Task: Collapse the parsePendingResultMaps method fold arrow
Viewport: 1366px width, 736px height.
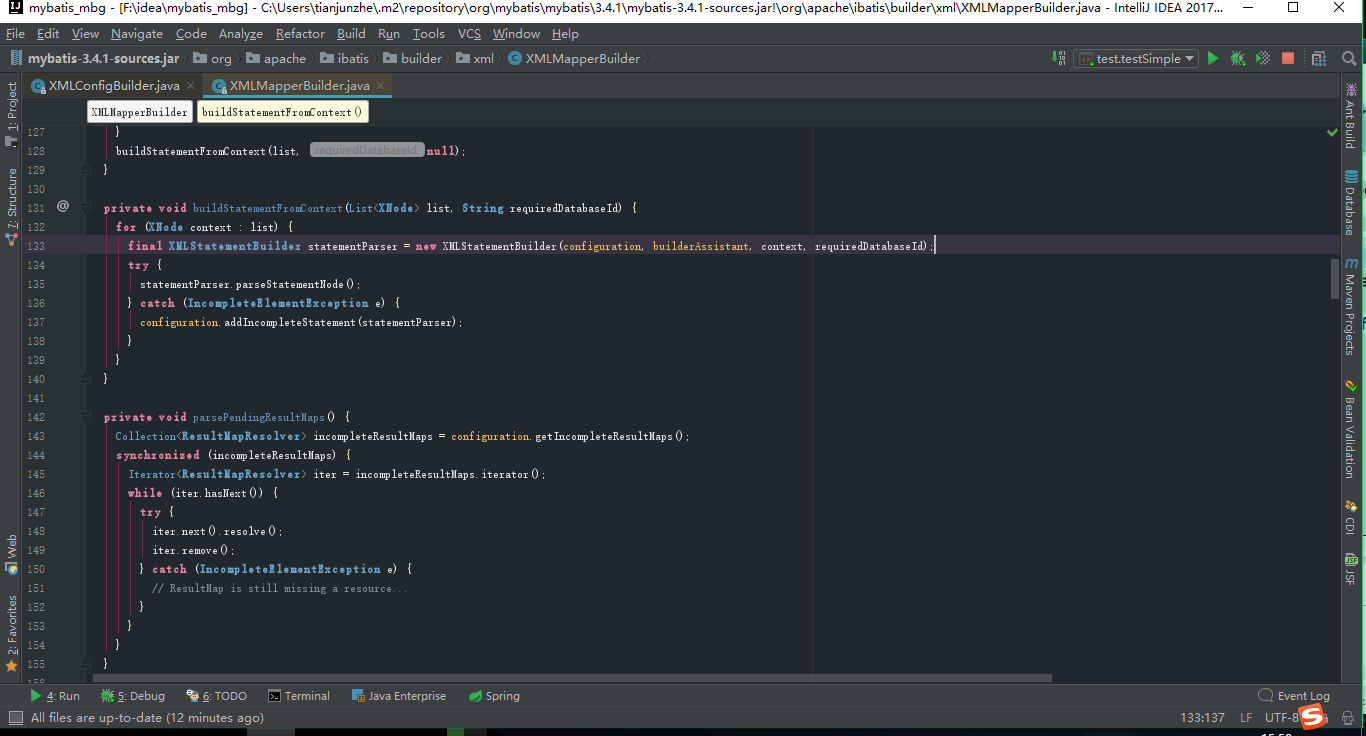Action: click(85, 417)
